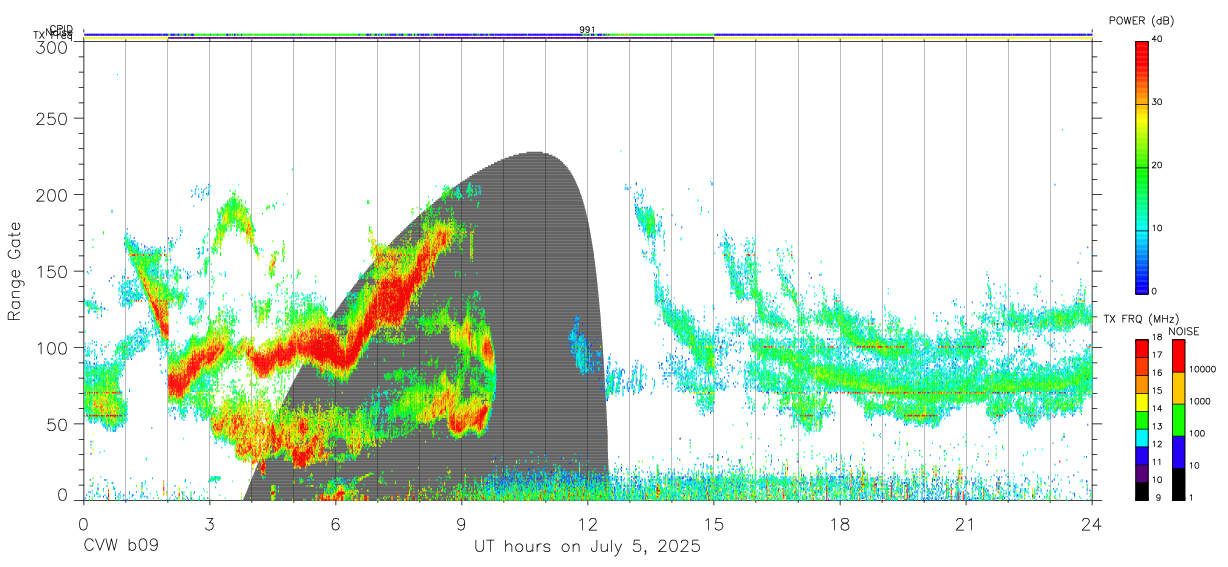Screen dimensions: 1228x567
Task: Click the "250" range gate axis label
Action: (x=53, y=118)
